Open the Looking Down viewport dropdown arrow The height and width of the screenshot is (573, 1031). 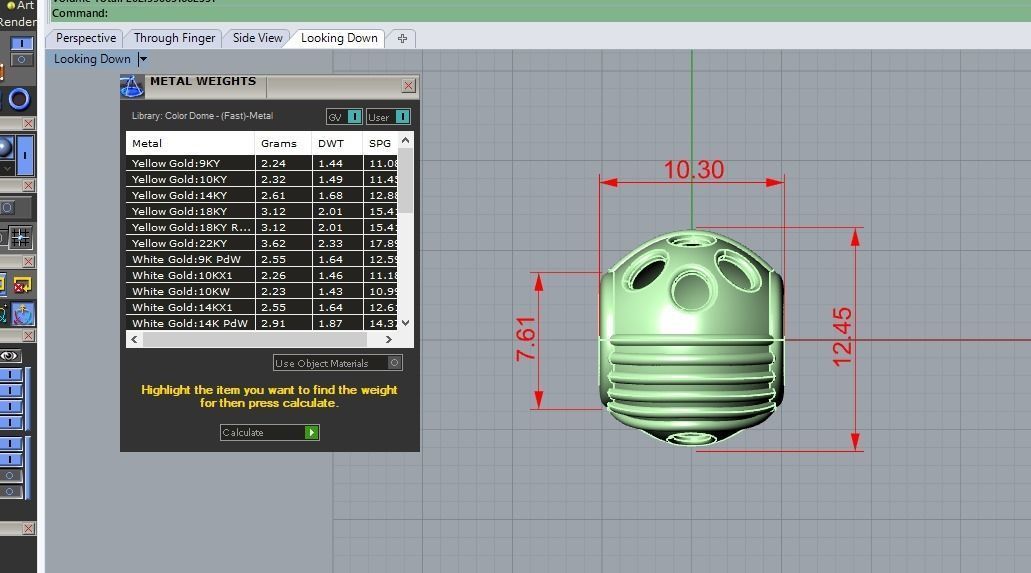pos(143,59)
